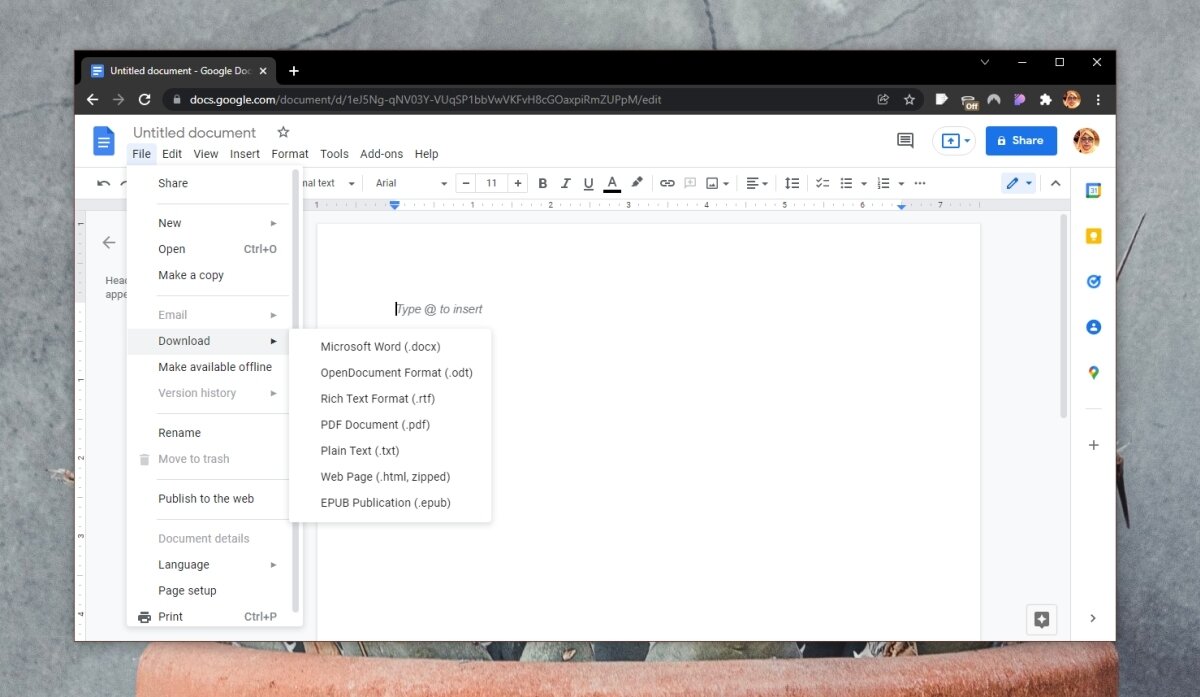Screen dimensions: 1200x697
Task: Open the highlight color tool
Action: (x=637, y=183)
